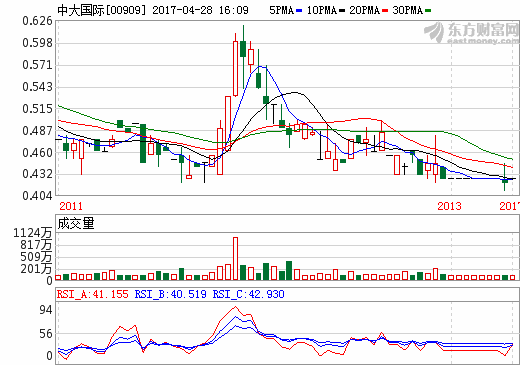Click the 0.460 price axis label

point(38,153)
